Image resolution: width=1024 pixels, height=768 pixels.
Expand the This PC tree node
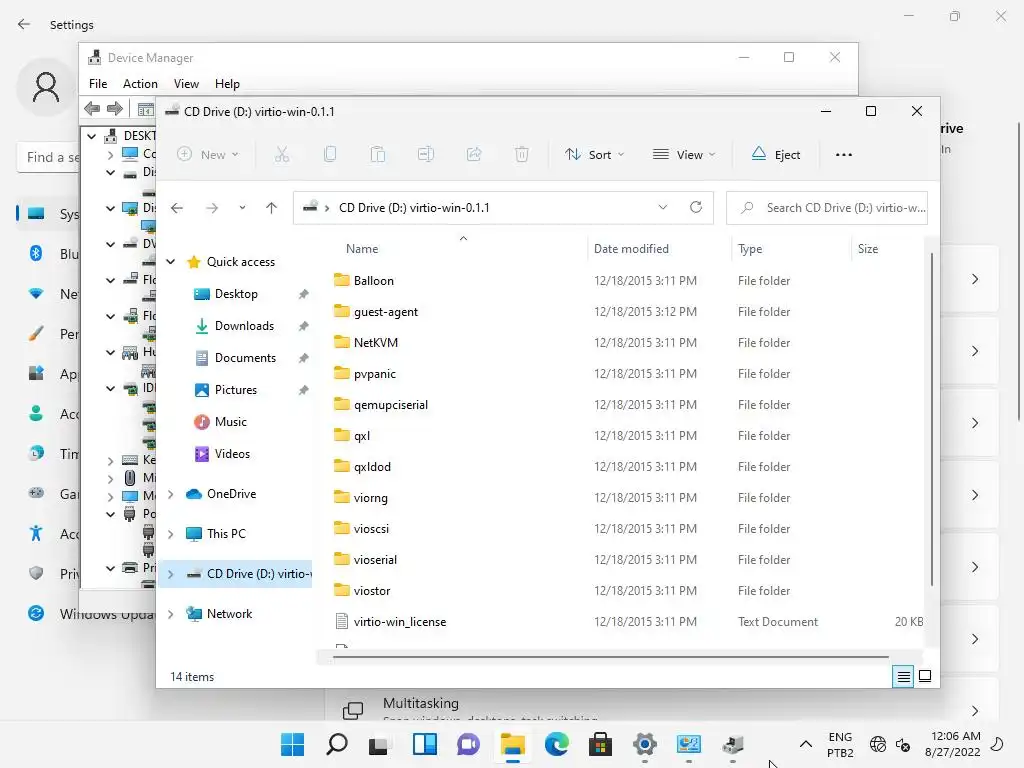click(x=171, y=534)
